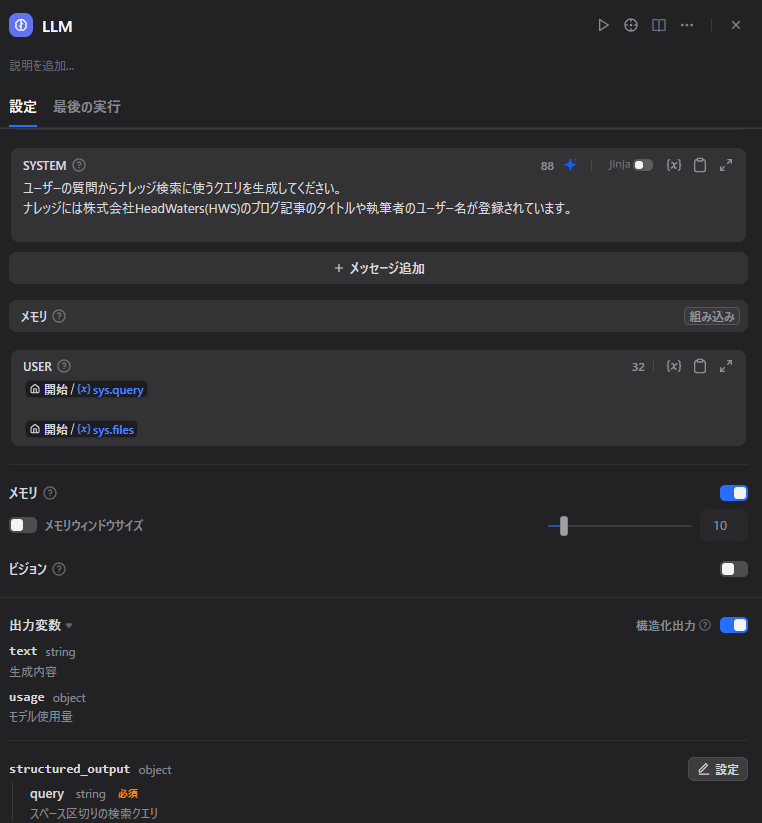Click the help icon beside the メモリ toggle heading

tap(50, 493)
